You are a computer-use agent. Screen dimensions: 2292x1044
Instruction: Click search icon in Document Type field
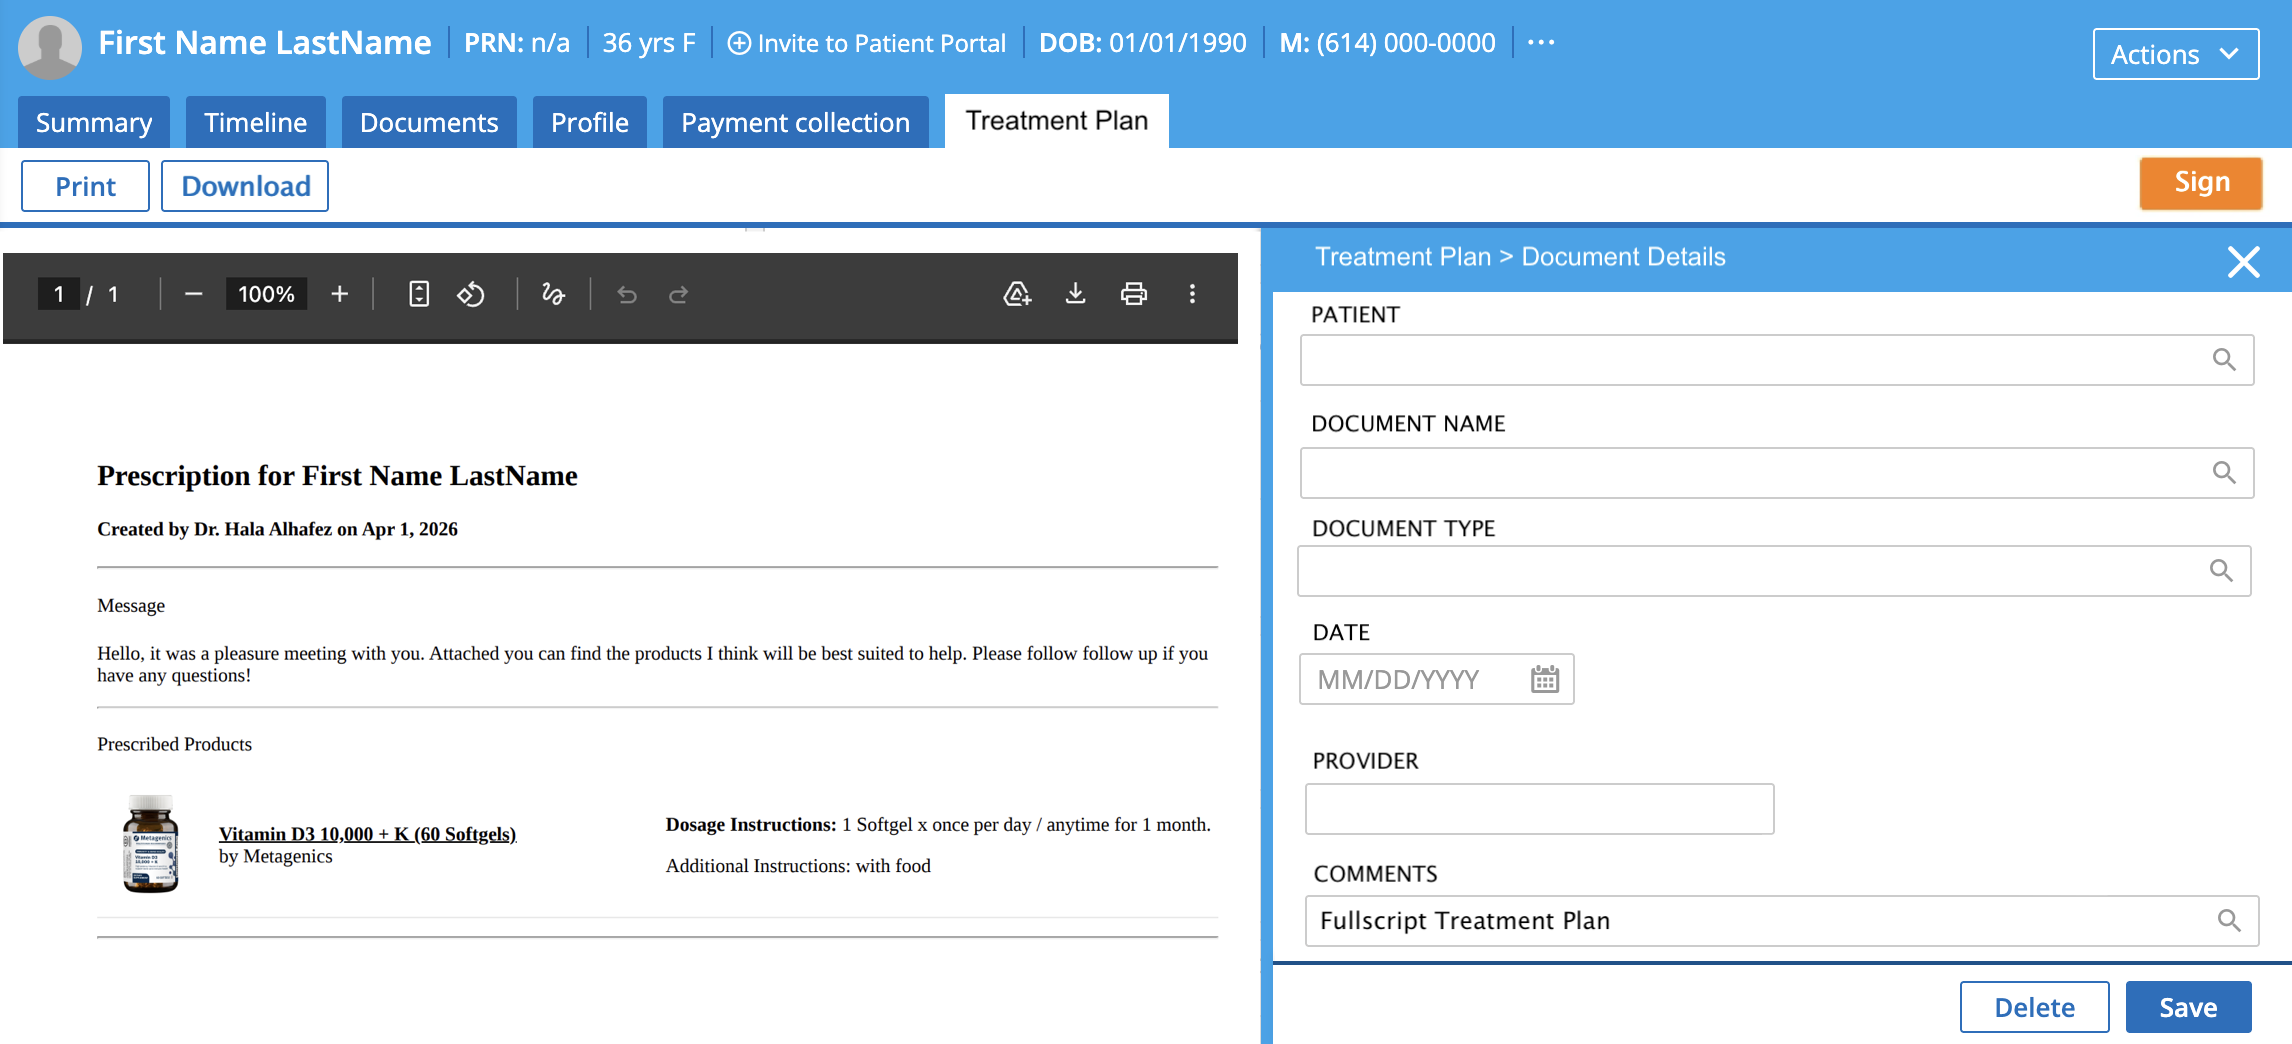point(2221,571)
